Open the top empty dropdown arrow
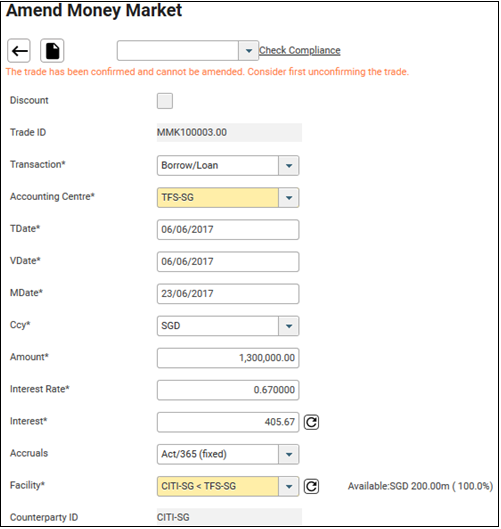501x529 pixels. point(249,51)
